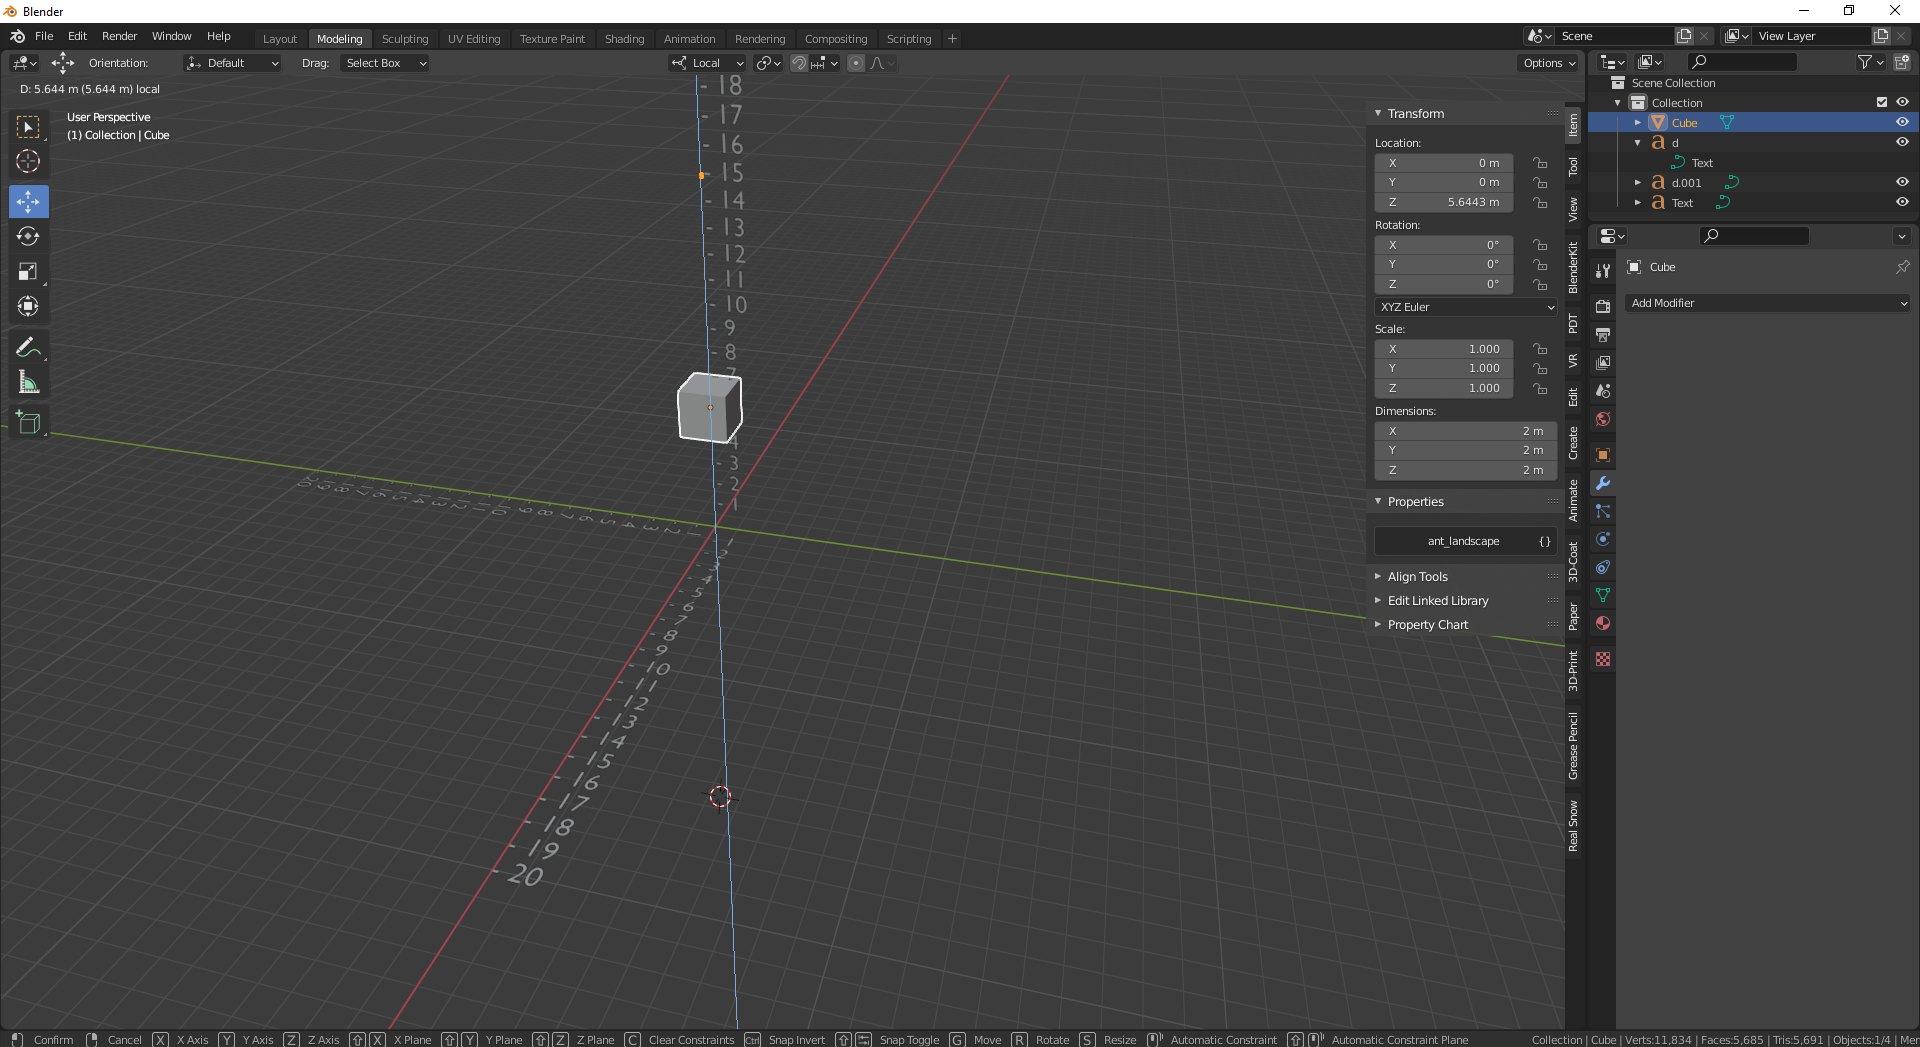Screen dimensions: 1920x1047
Task: Toggle lock on Location X
Action: [x=1540, y=163]
